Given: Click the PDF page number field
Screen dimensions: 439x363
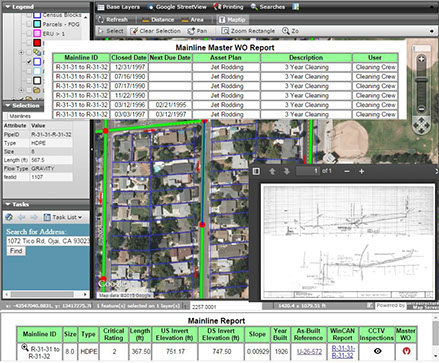Looking at the screenshot, I should (x=308, y=171).
